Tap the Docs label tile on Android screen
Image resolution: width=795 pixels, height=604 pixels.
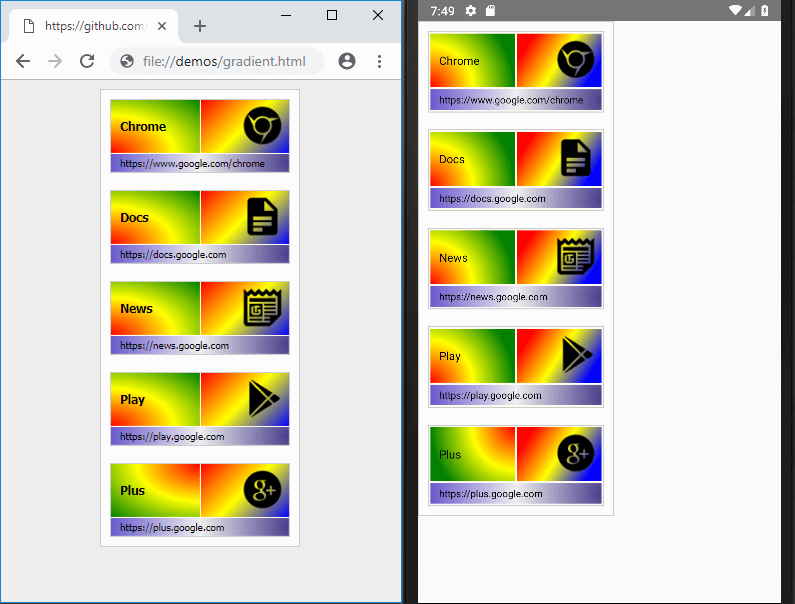(472, 159)
